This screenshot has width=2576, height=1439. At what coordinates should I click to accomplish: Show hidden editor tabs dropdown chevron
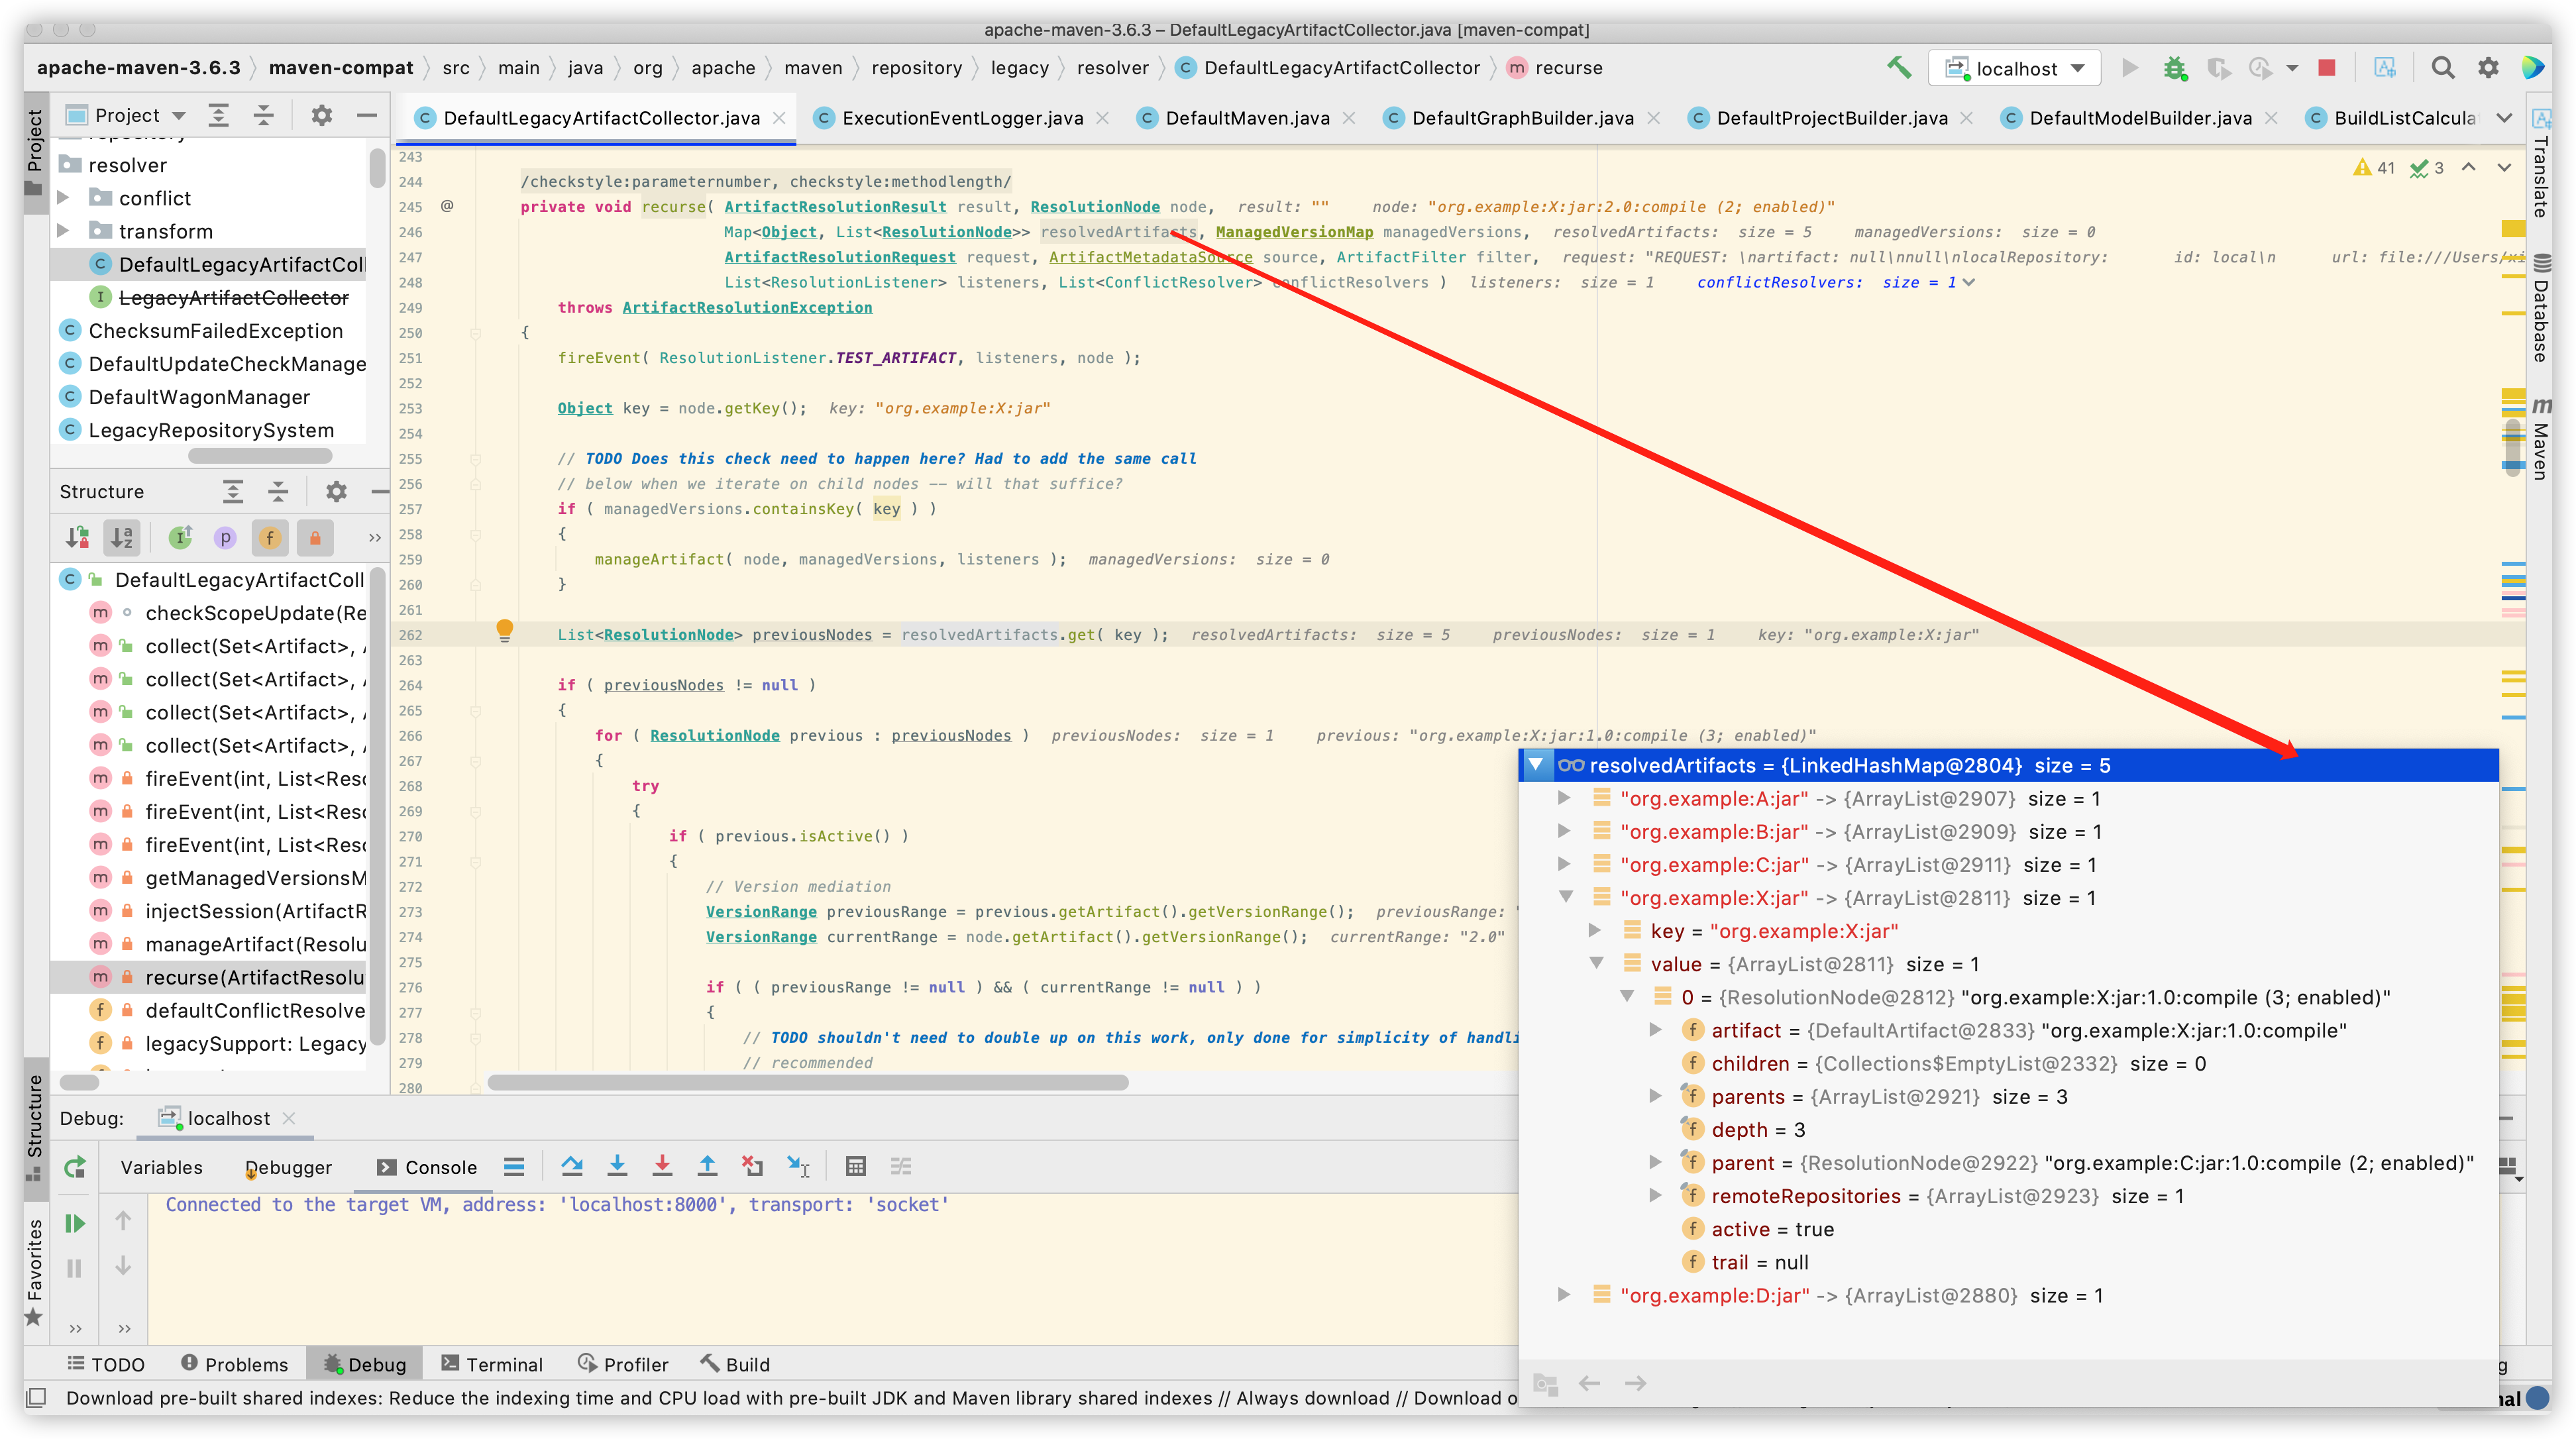pyautogui.click(x=2503, y=118)
